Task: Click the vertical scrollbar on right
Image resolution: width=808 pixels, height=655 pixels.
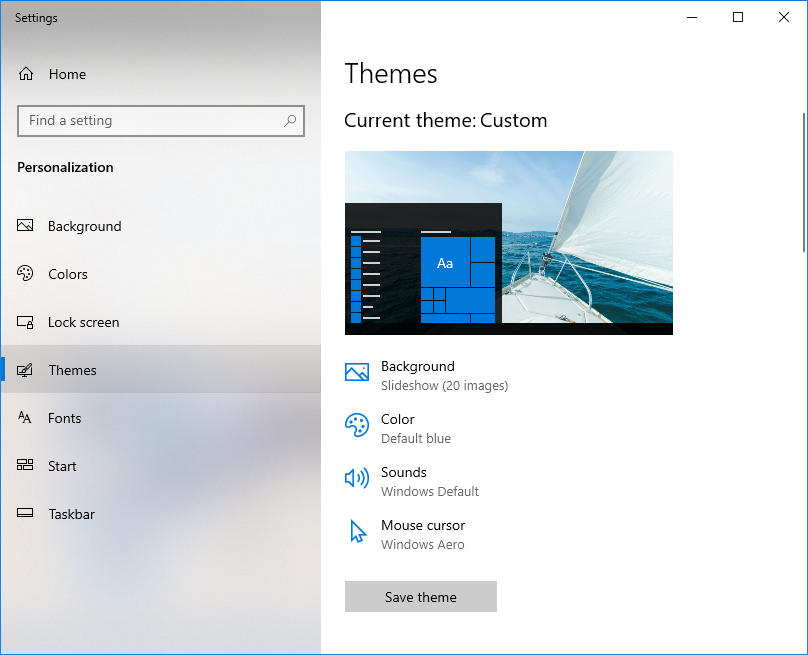Action: [804, 182]
